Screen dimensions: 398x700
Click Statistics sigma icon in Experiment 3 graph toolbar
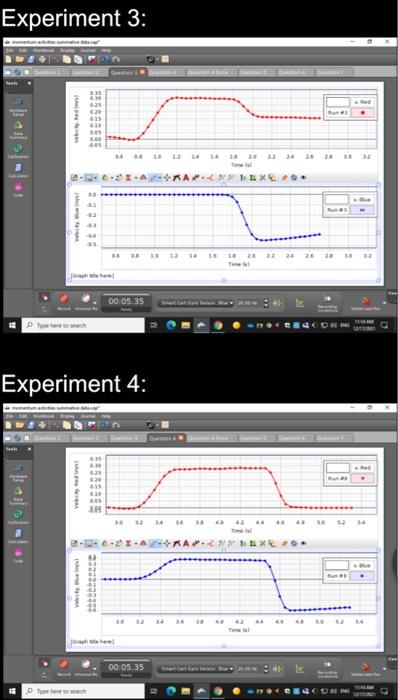tap(128, 178)
